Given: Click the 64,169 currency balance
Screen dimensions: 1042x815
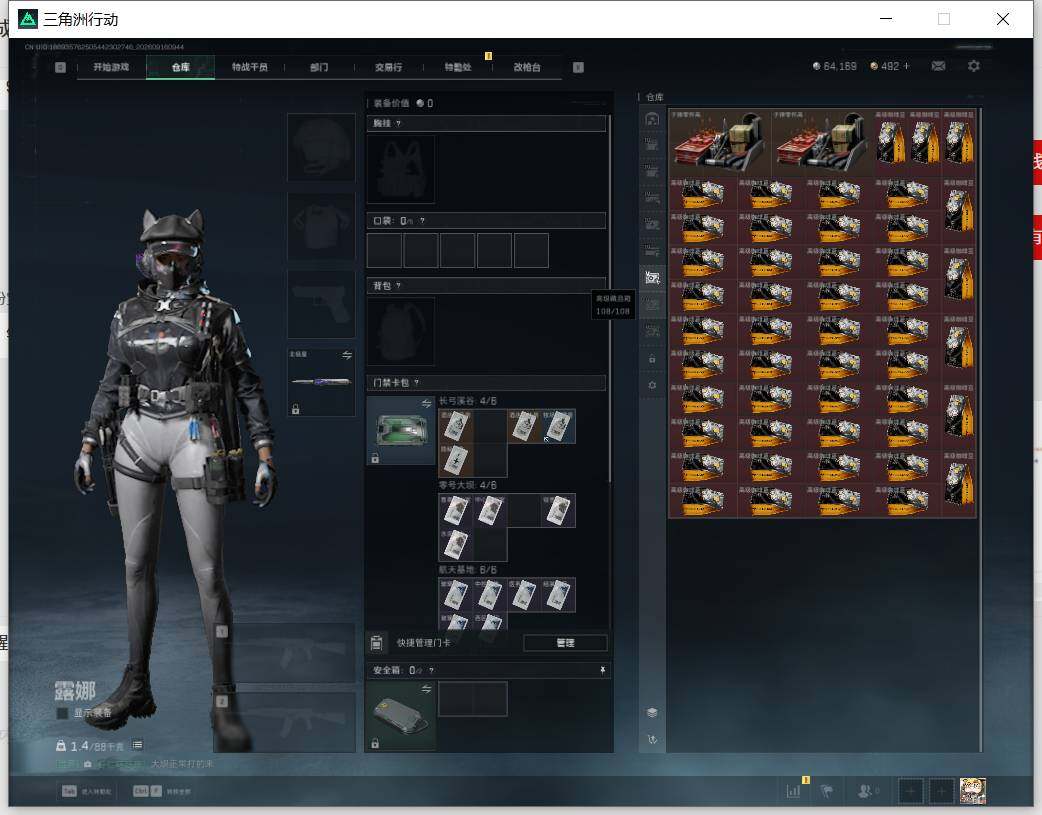Looking at the screenshot, I should click(835, 66).
